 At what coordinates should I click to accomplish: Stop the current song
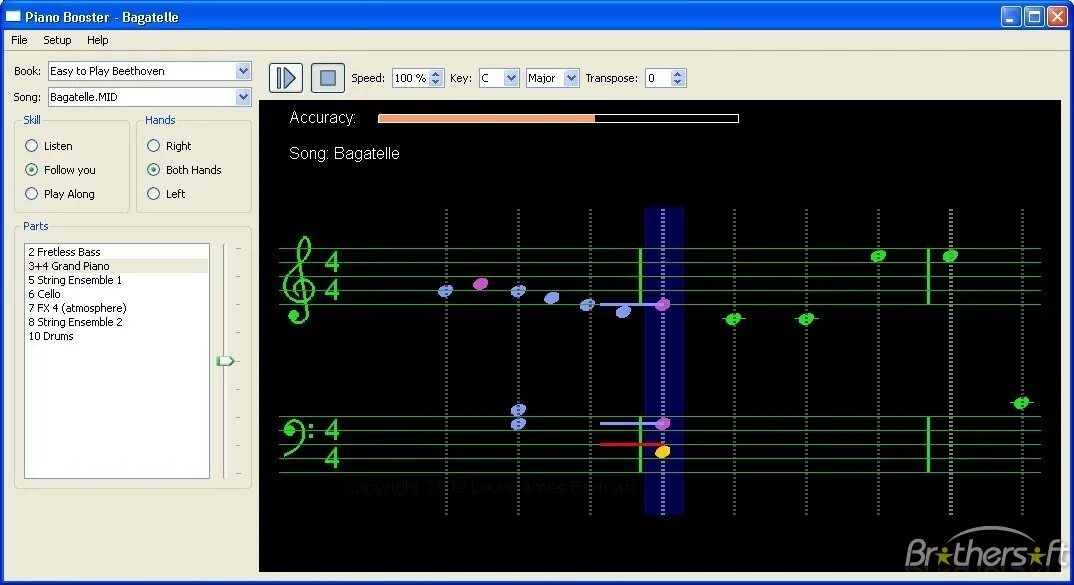(327, 77)
